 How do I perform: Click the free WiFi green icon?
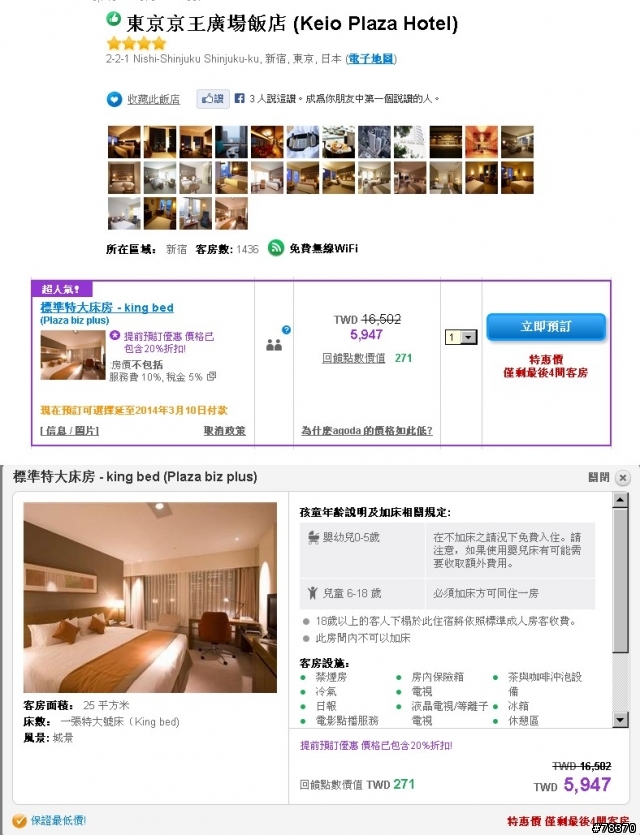tap(276, 248)
